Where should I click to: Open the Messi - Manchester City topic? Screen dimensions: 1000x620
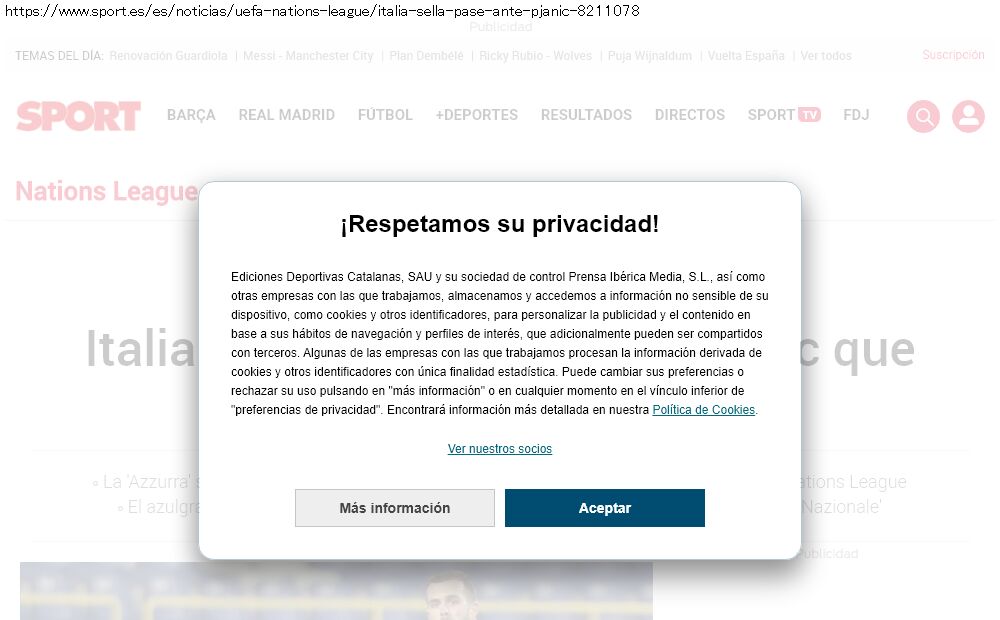click(x=308, y=55)
